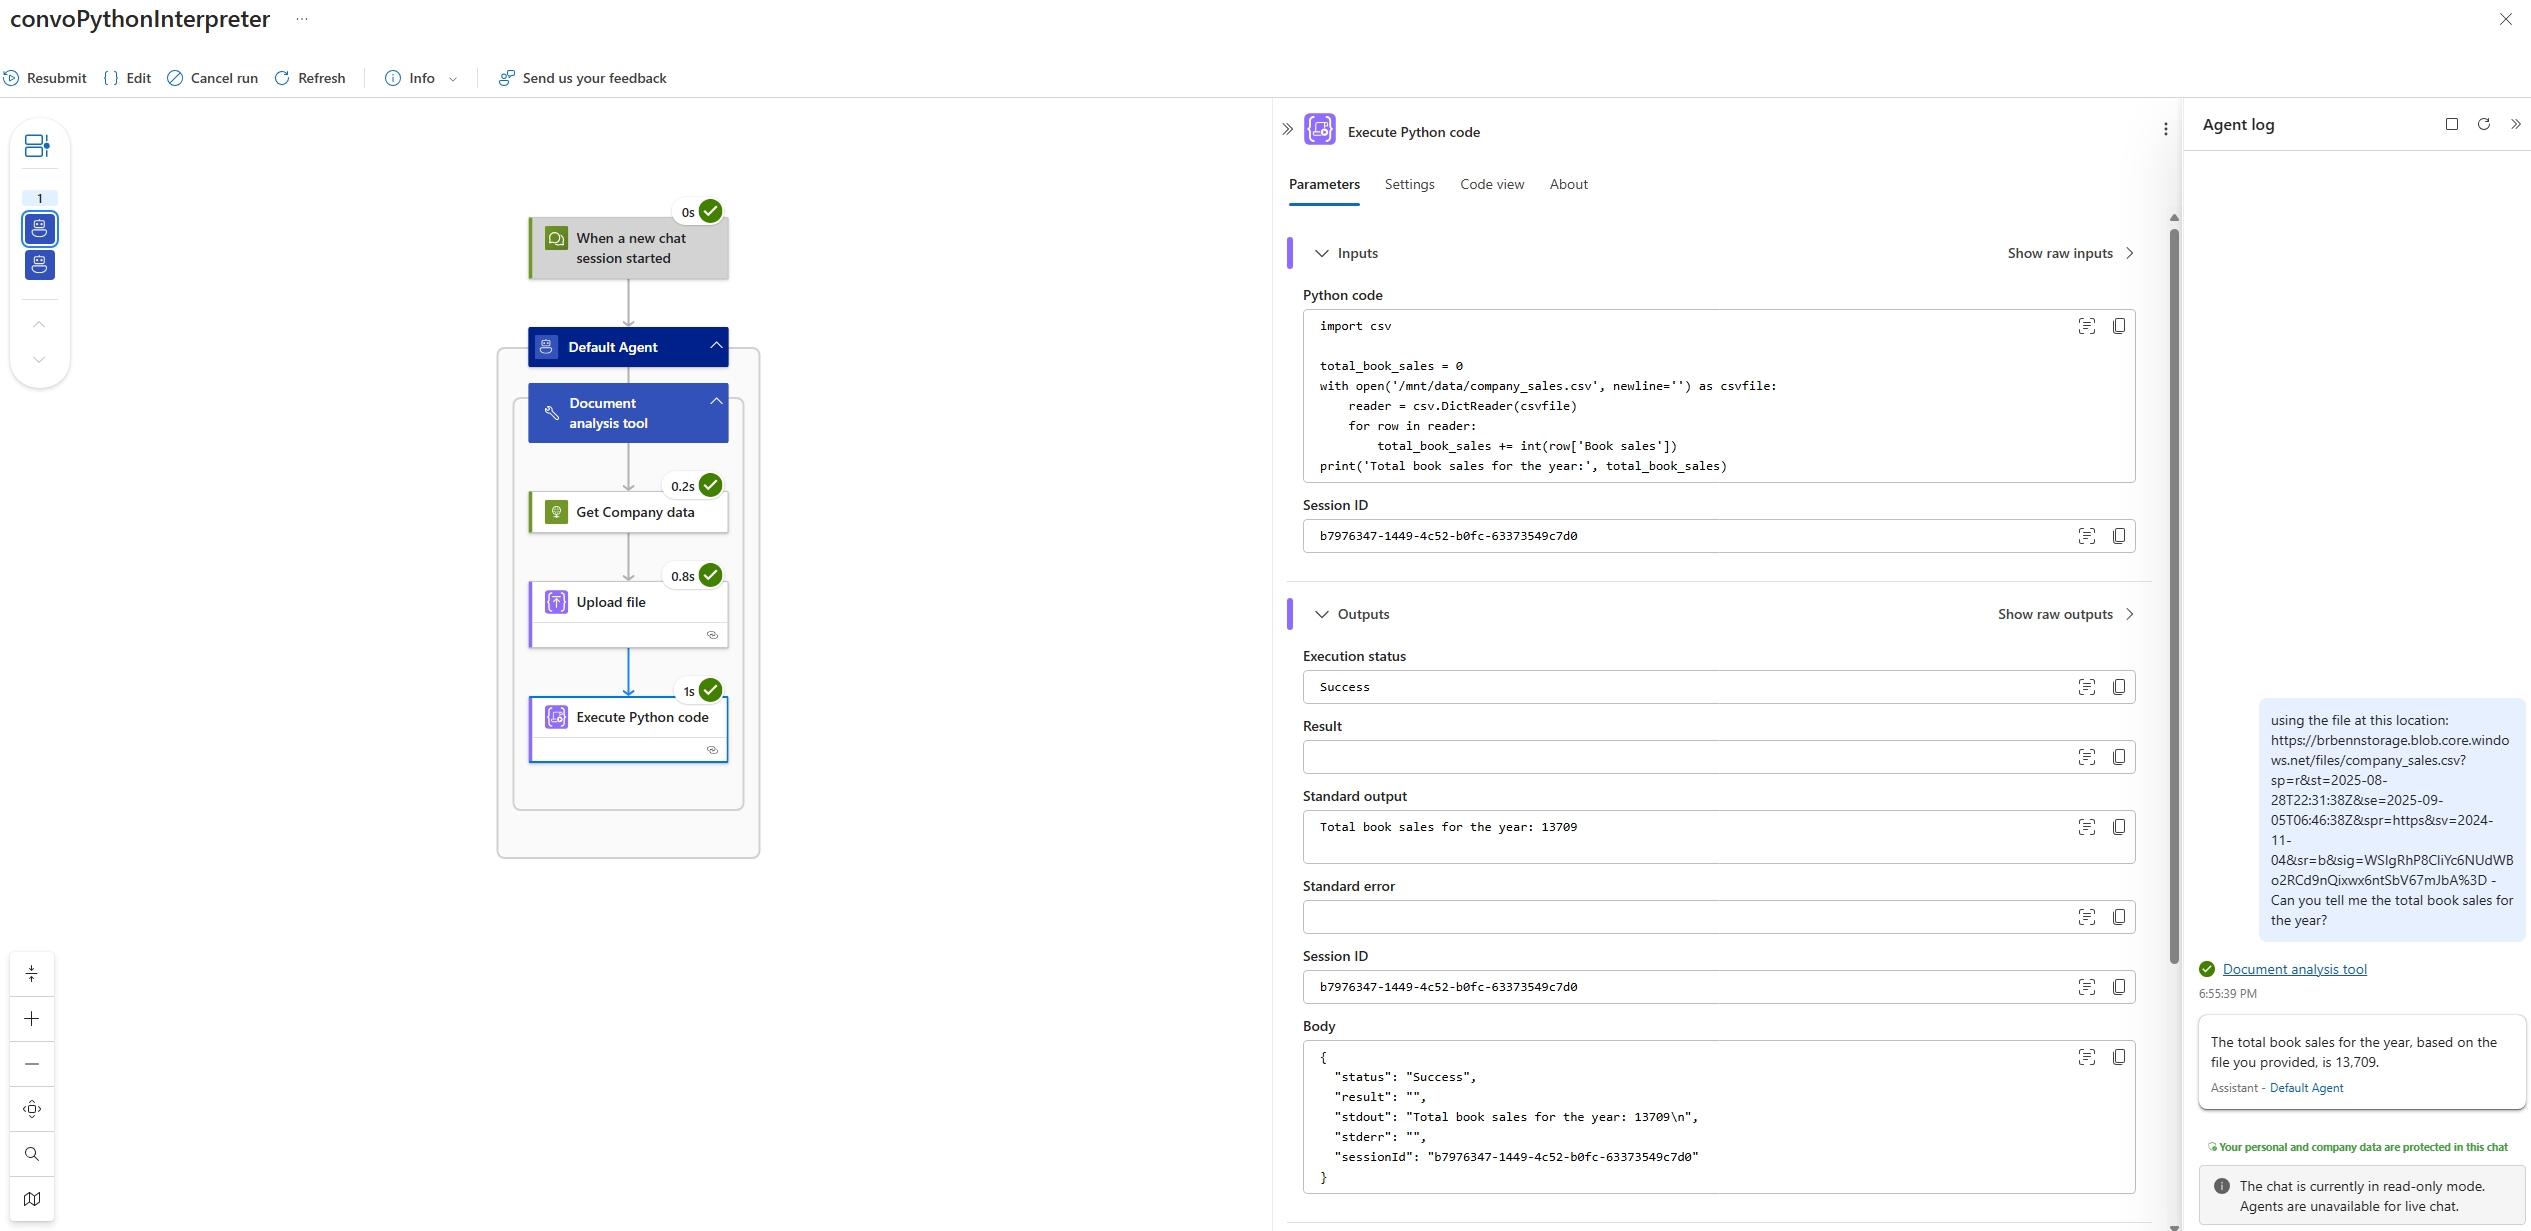Image resolution: width=2531 pixels, height=1231 pixels.
Task: Switch to the Code view tab
Action: [x=1491, y=184]
